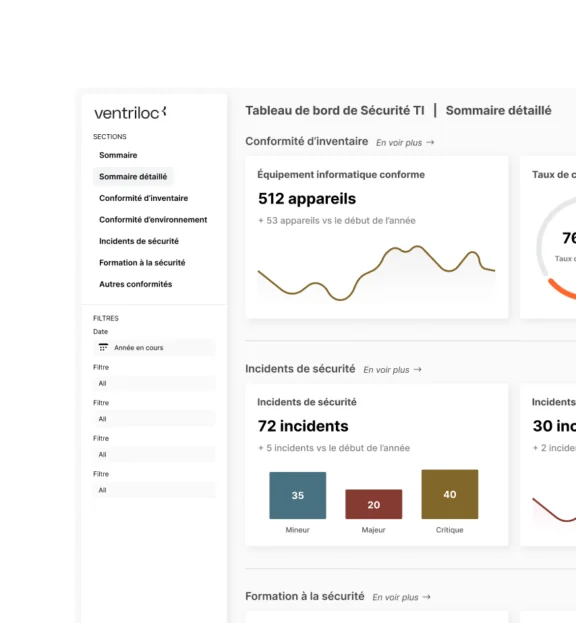Open Formation à la sécurité sidebar item
The height and width of the screenshot is (623, 576).
coord(142,262)
